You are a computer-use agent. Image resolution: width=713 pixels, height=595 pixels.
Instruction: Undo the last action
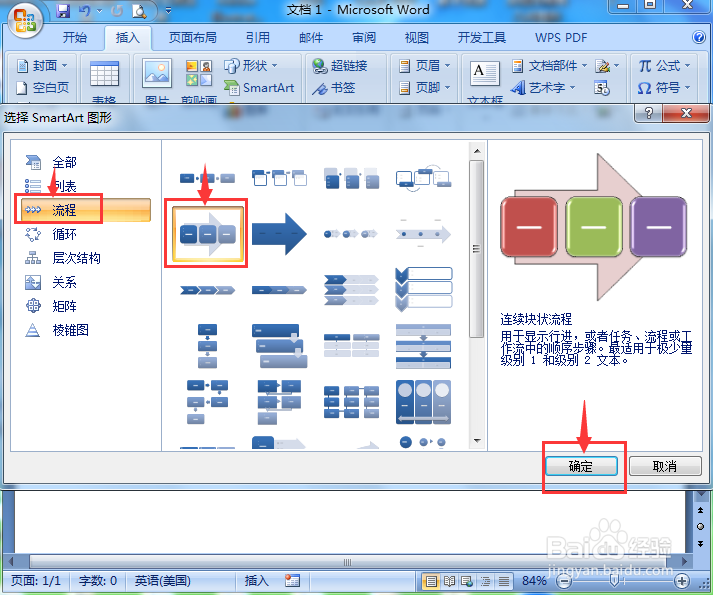[x=84, y=10]
